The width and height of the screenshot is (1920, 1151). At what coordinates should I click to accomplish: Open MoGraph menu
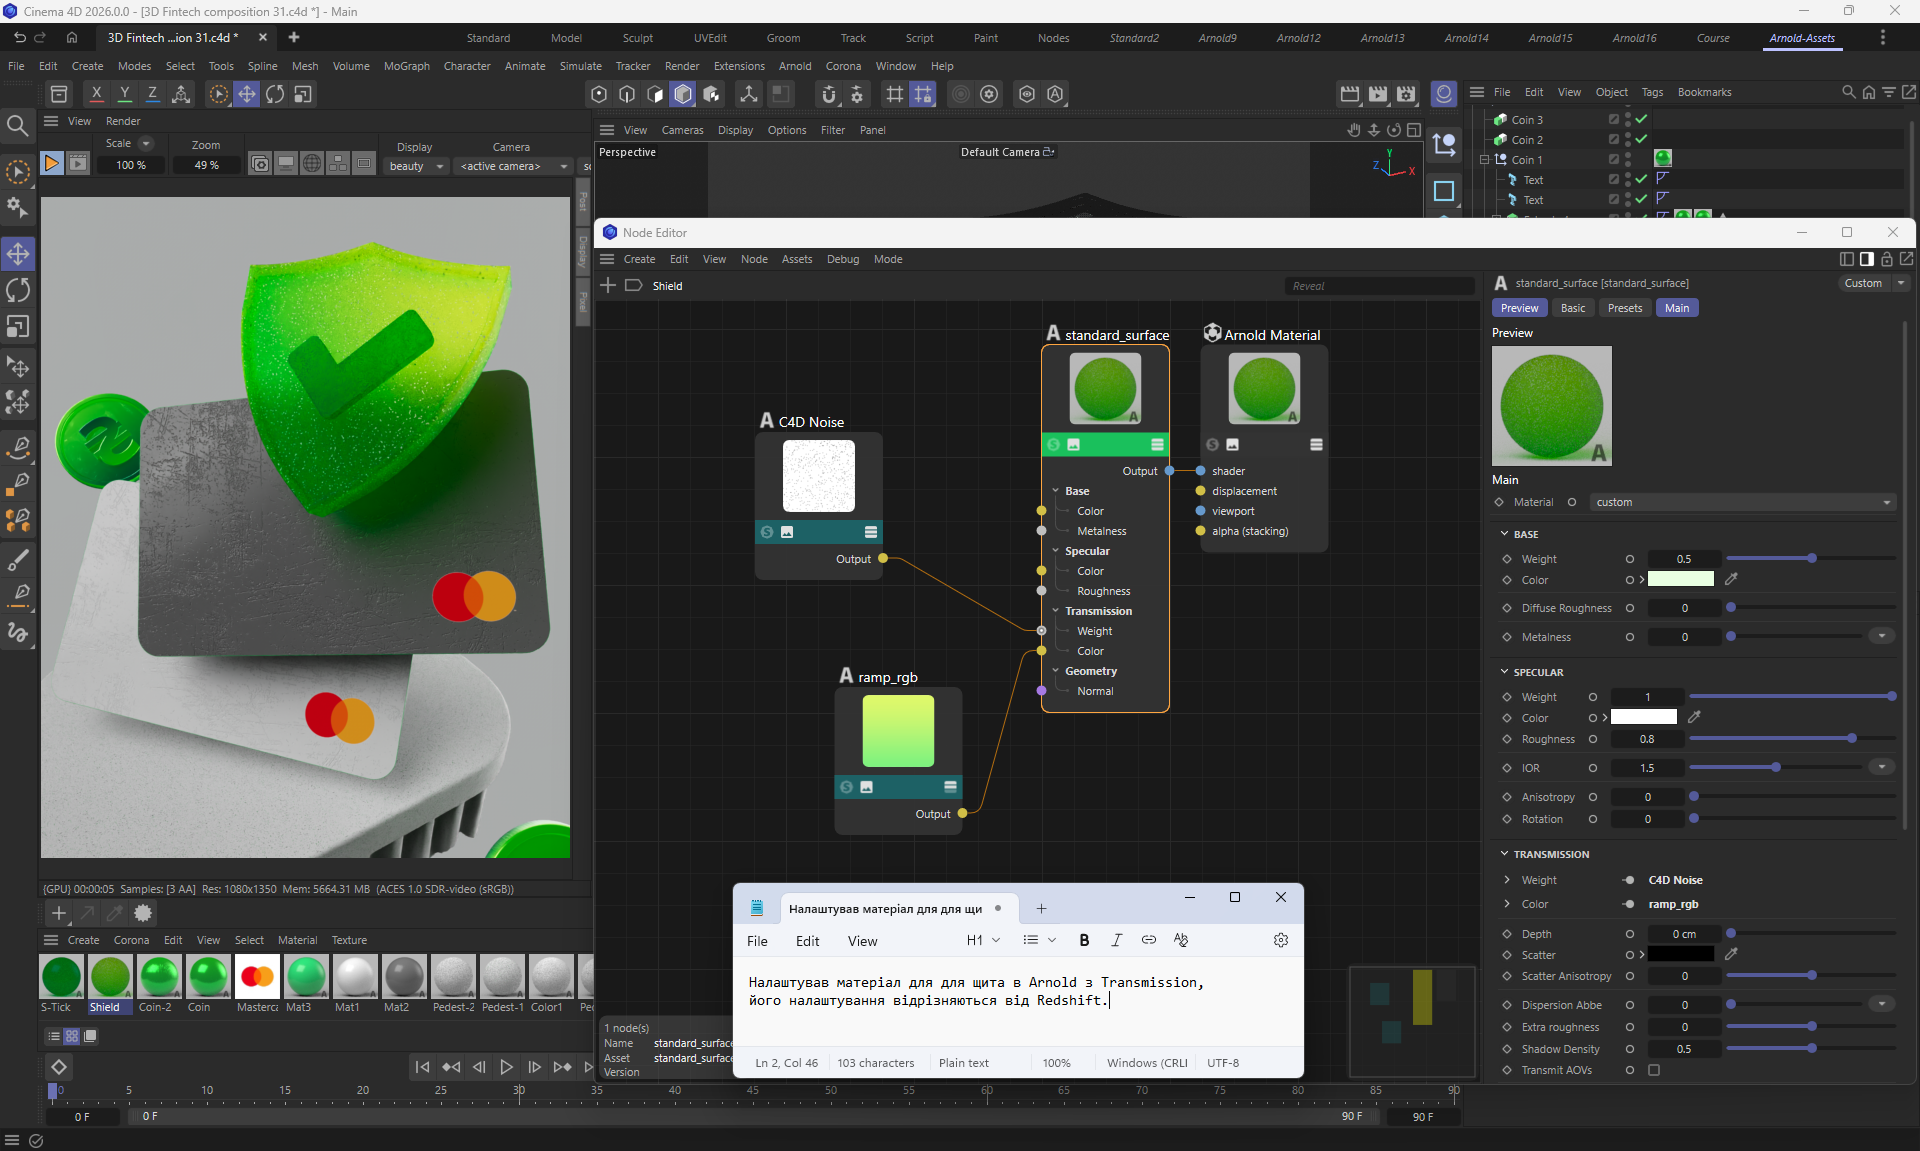pyautogui.click(x=406, y=66)
